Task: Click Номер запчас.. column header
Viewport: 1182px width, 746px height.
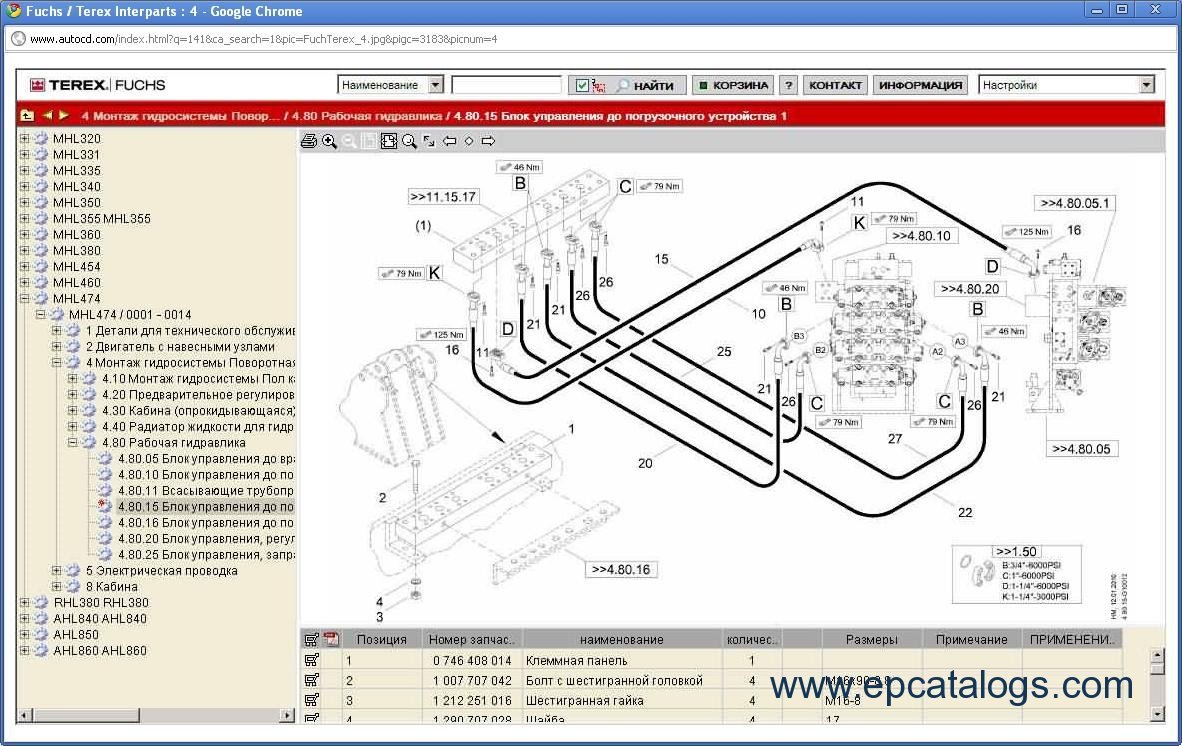Action: tap(471, 640)
